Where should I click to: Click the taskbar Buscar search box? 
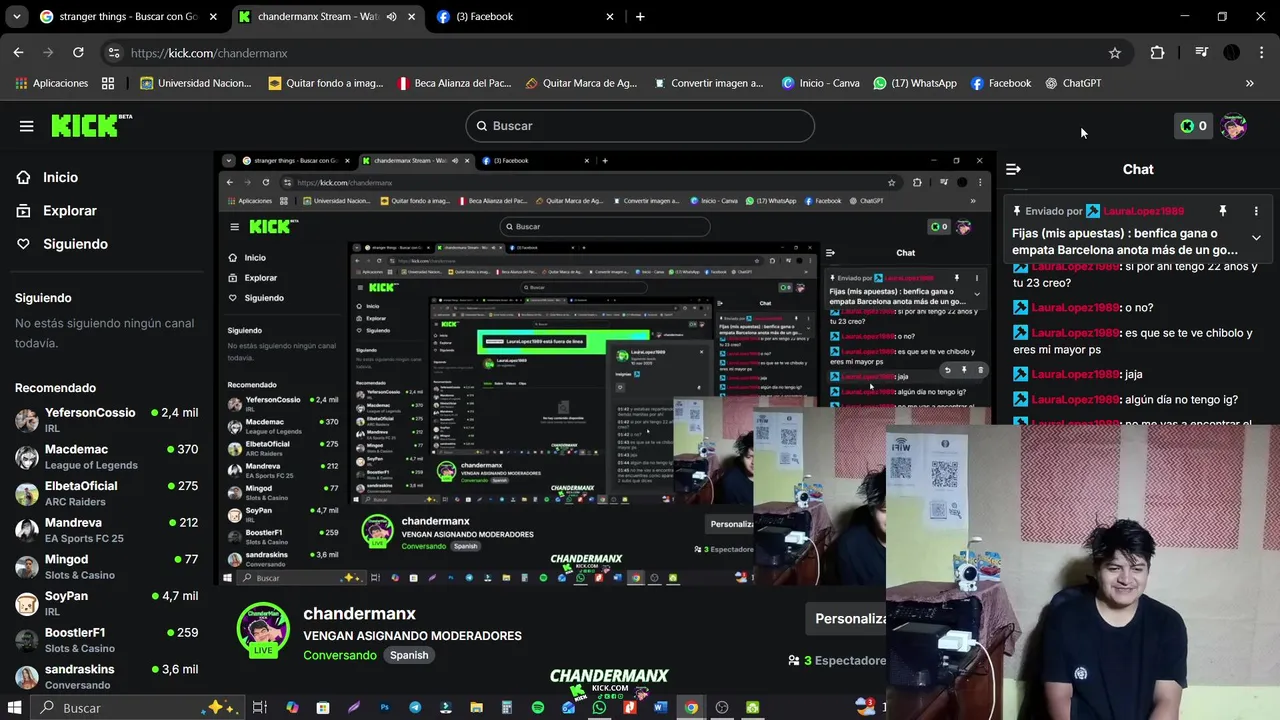coord(135,707)
